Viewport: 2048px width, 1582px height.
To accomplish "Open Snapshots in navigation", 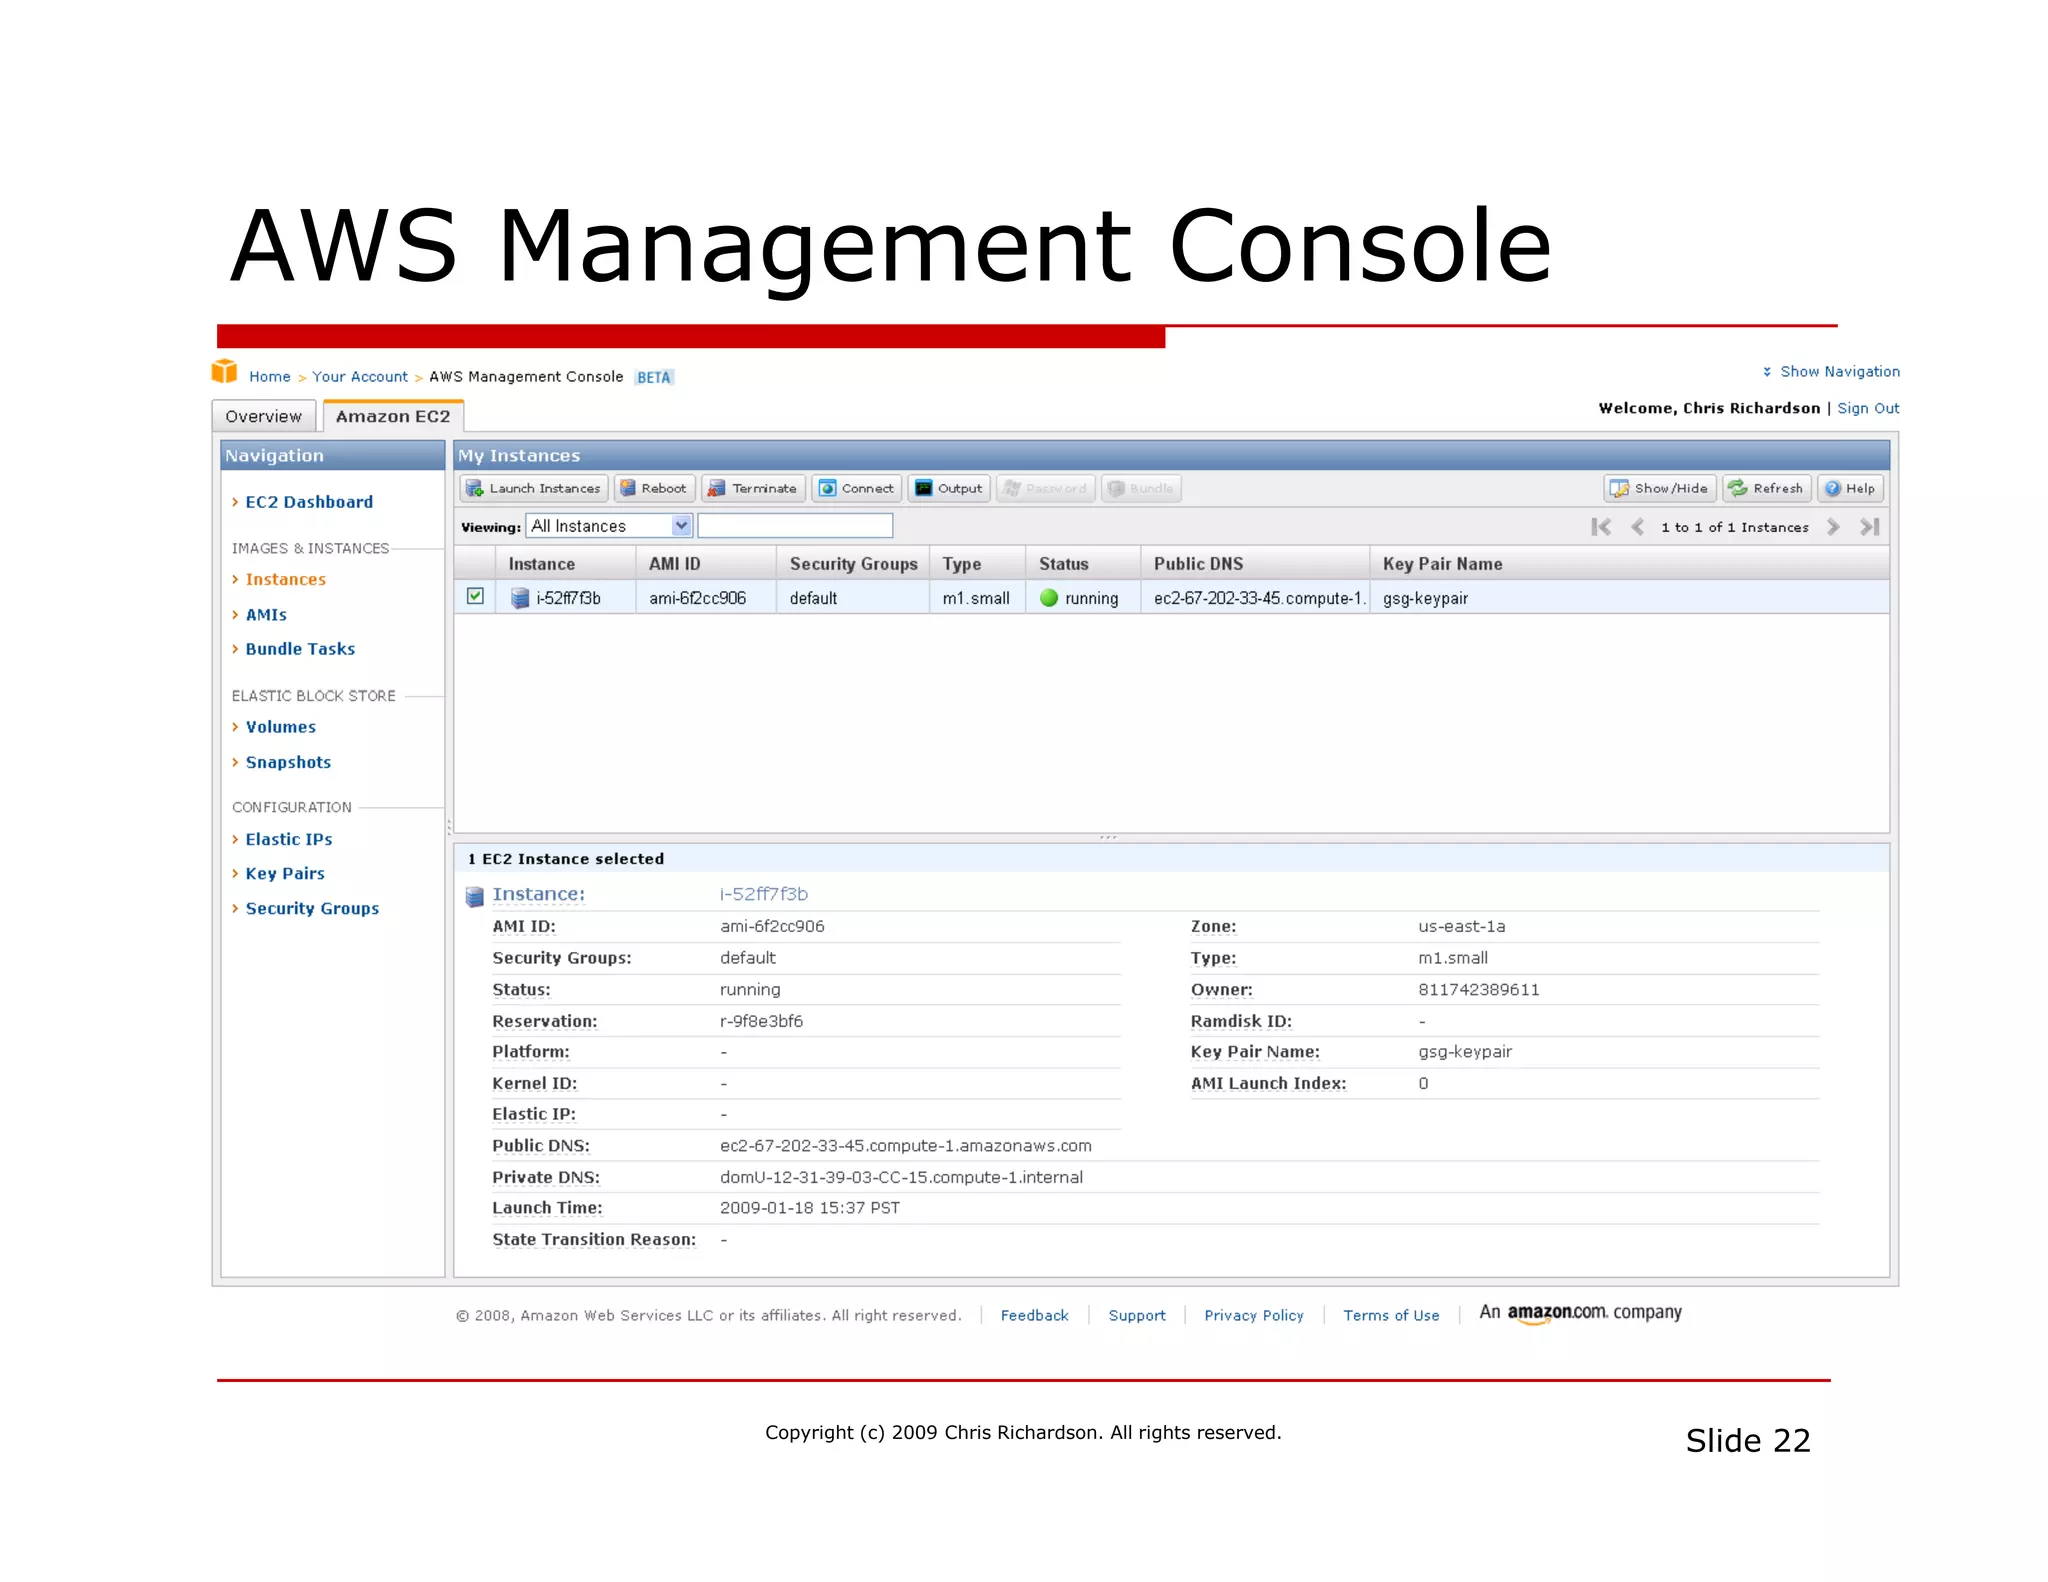I will pyautogui.click(x=288, y=762).
